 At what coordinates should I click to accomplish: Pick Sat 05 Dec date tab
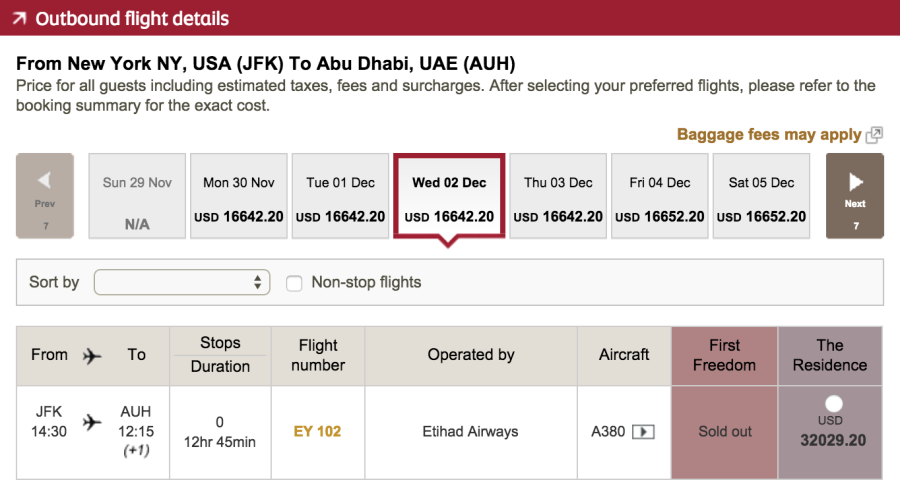[x=762, y=196]
